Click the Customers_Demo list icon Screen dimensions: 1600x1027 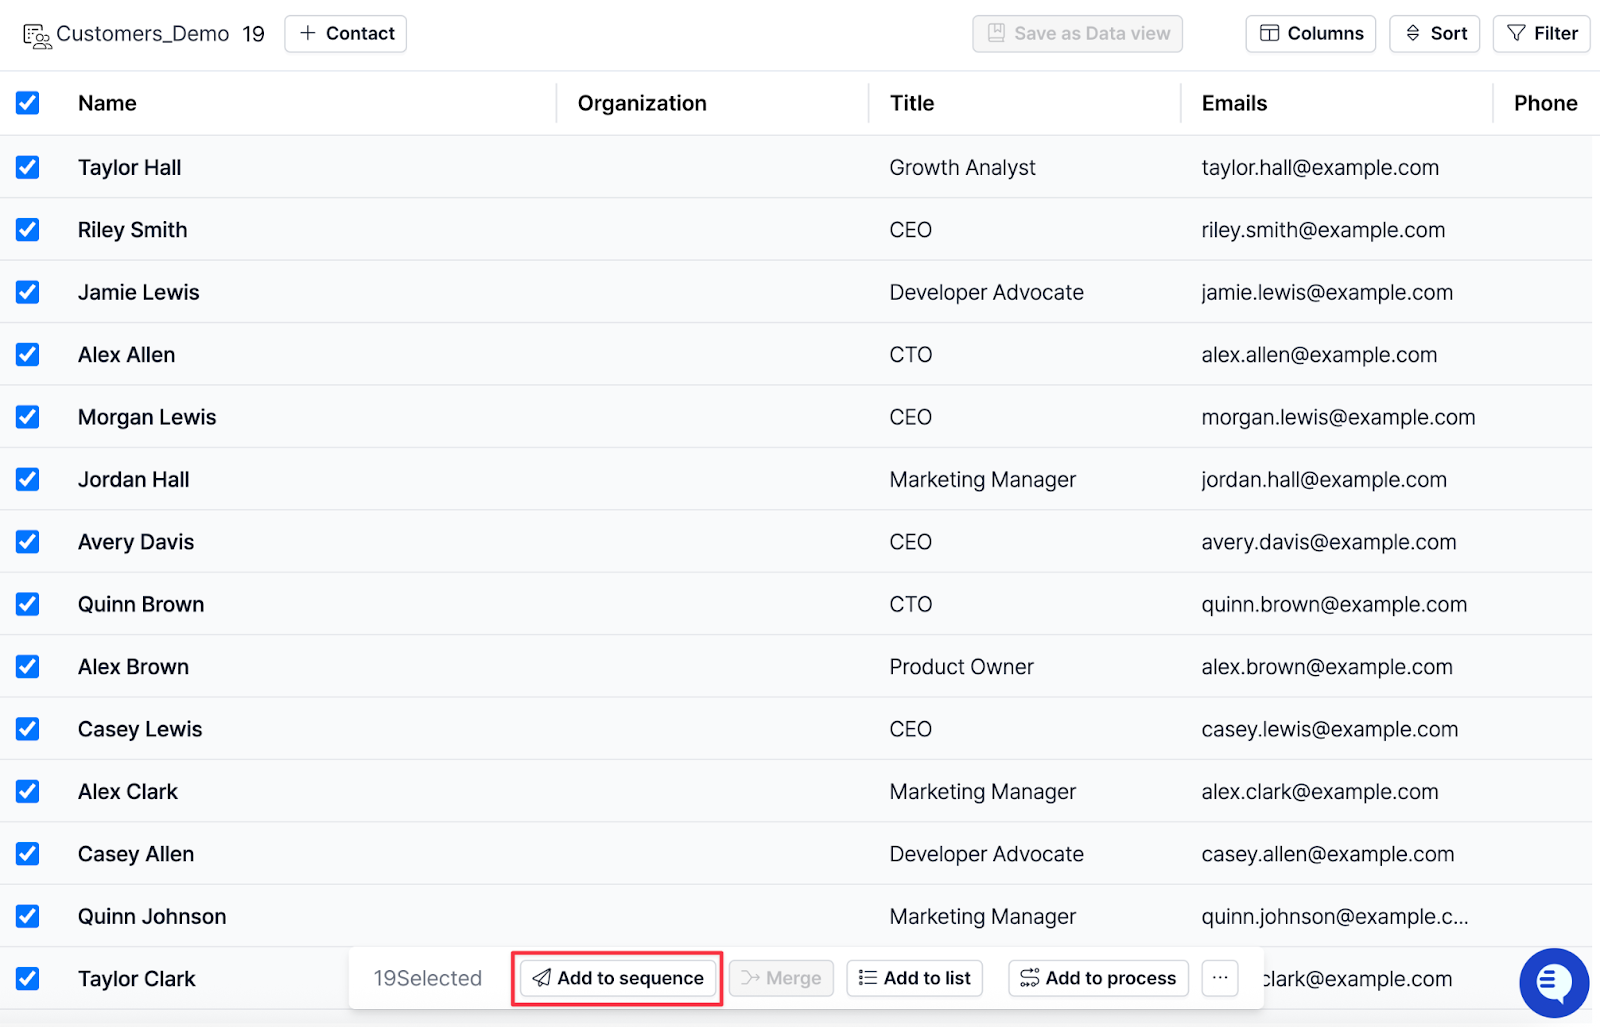click(37, 36)
